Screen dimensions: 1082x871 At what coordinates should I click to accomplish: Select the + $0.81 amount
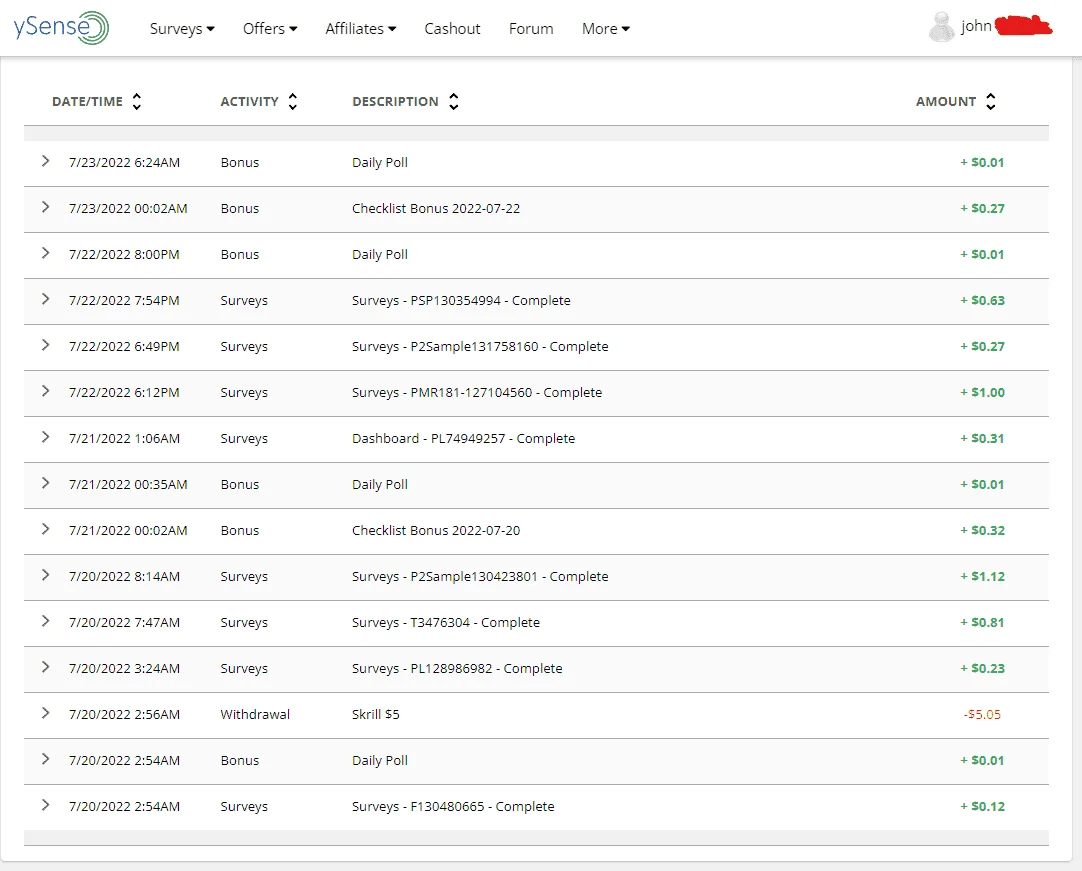point(983,623)
